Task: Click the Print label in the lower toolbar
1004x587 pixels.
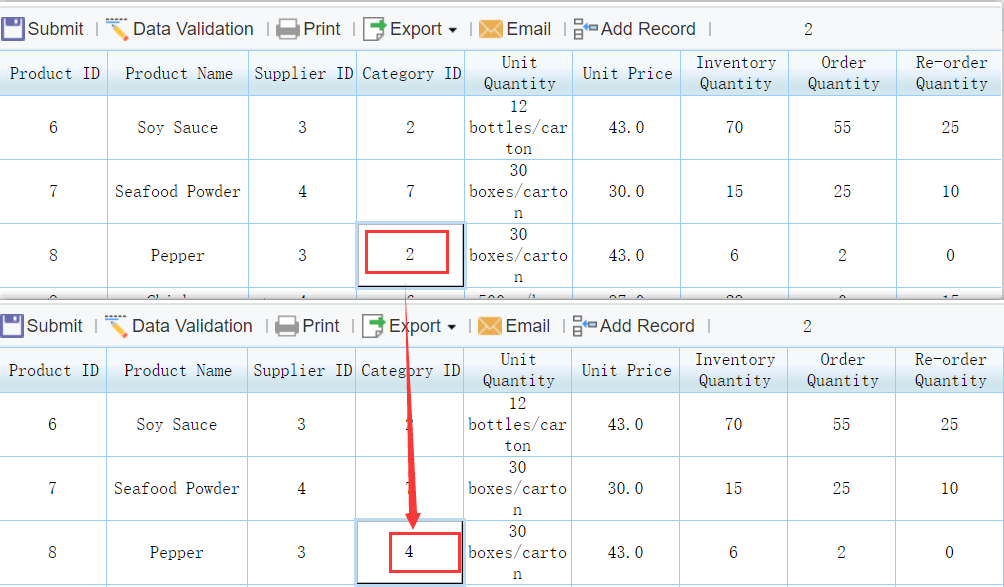Action: (322, 326)
